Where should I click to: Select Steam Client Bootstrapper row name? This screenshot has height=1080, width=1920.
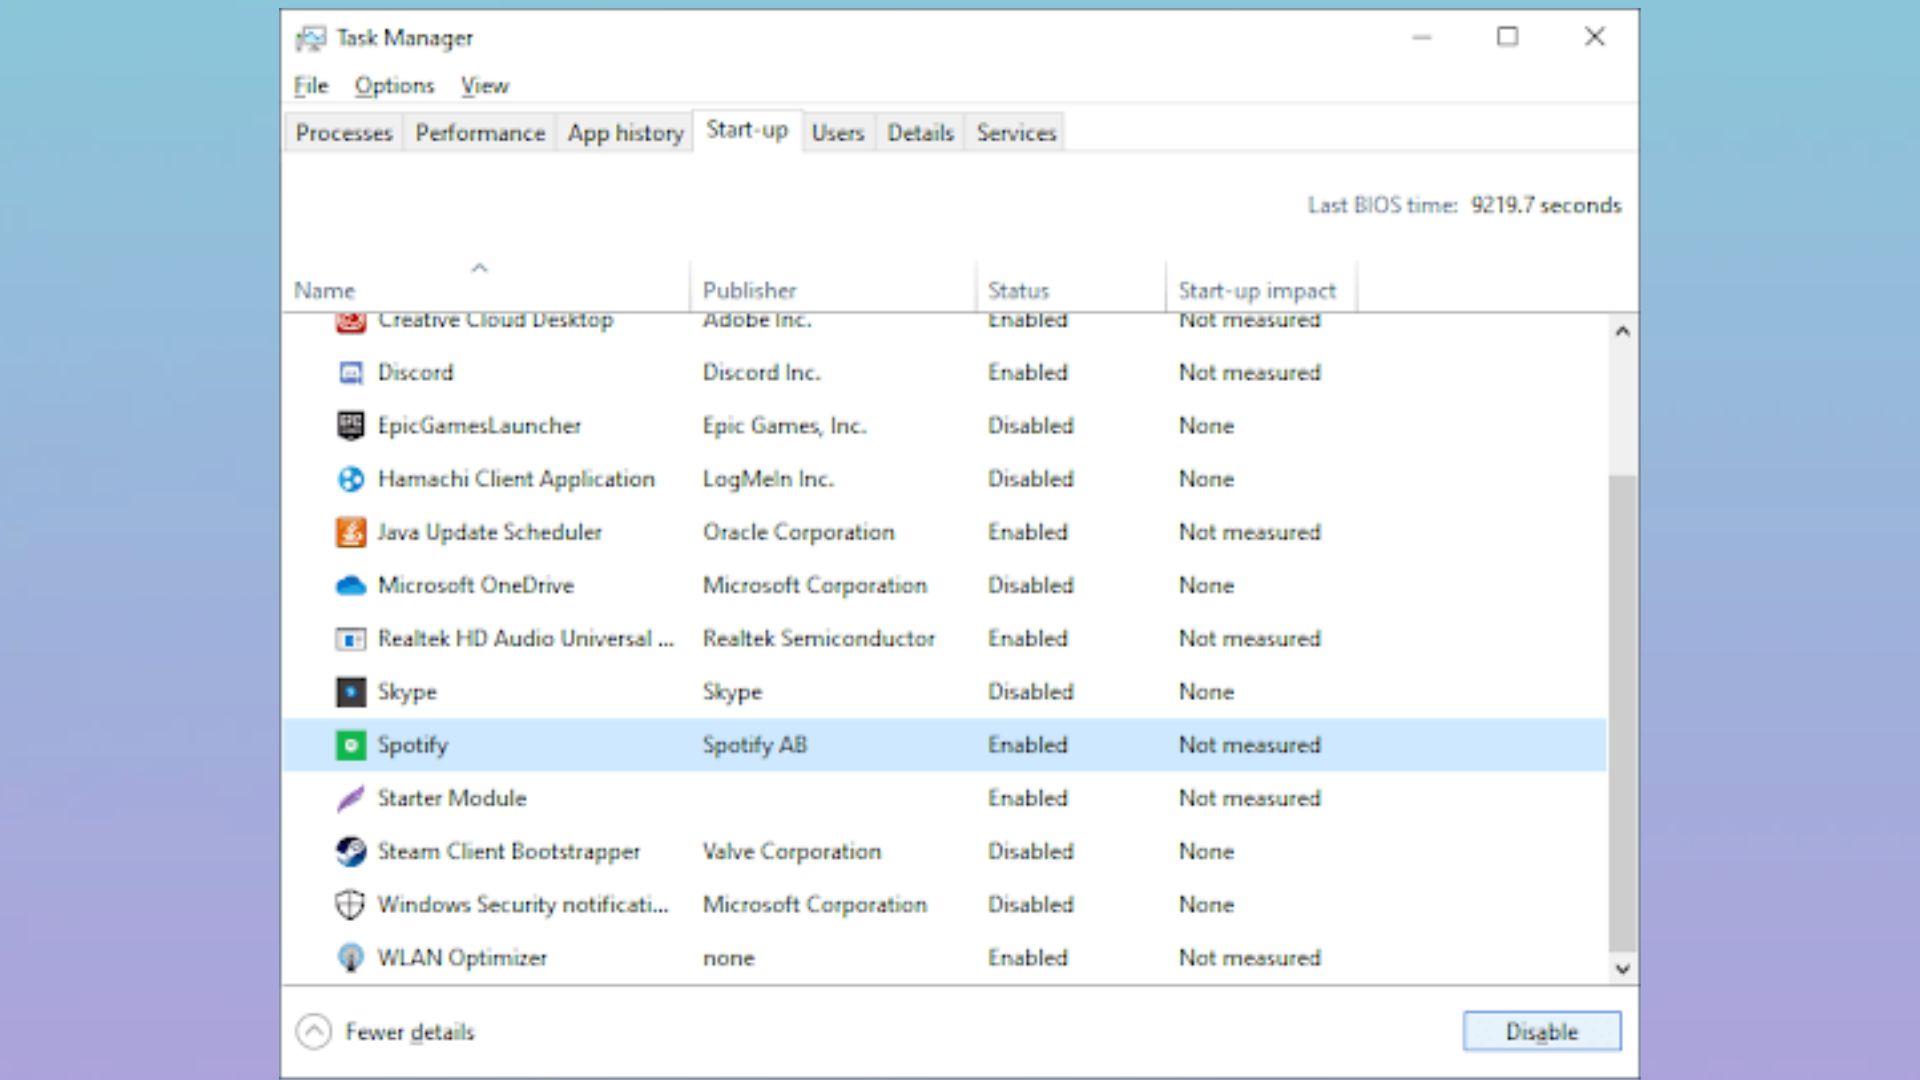coord(509,852)
